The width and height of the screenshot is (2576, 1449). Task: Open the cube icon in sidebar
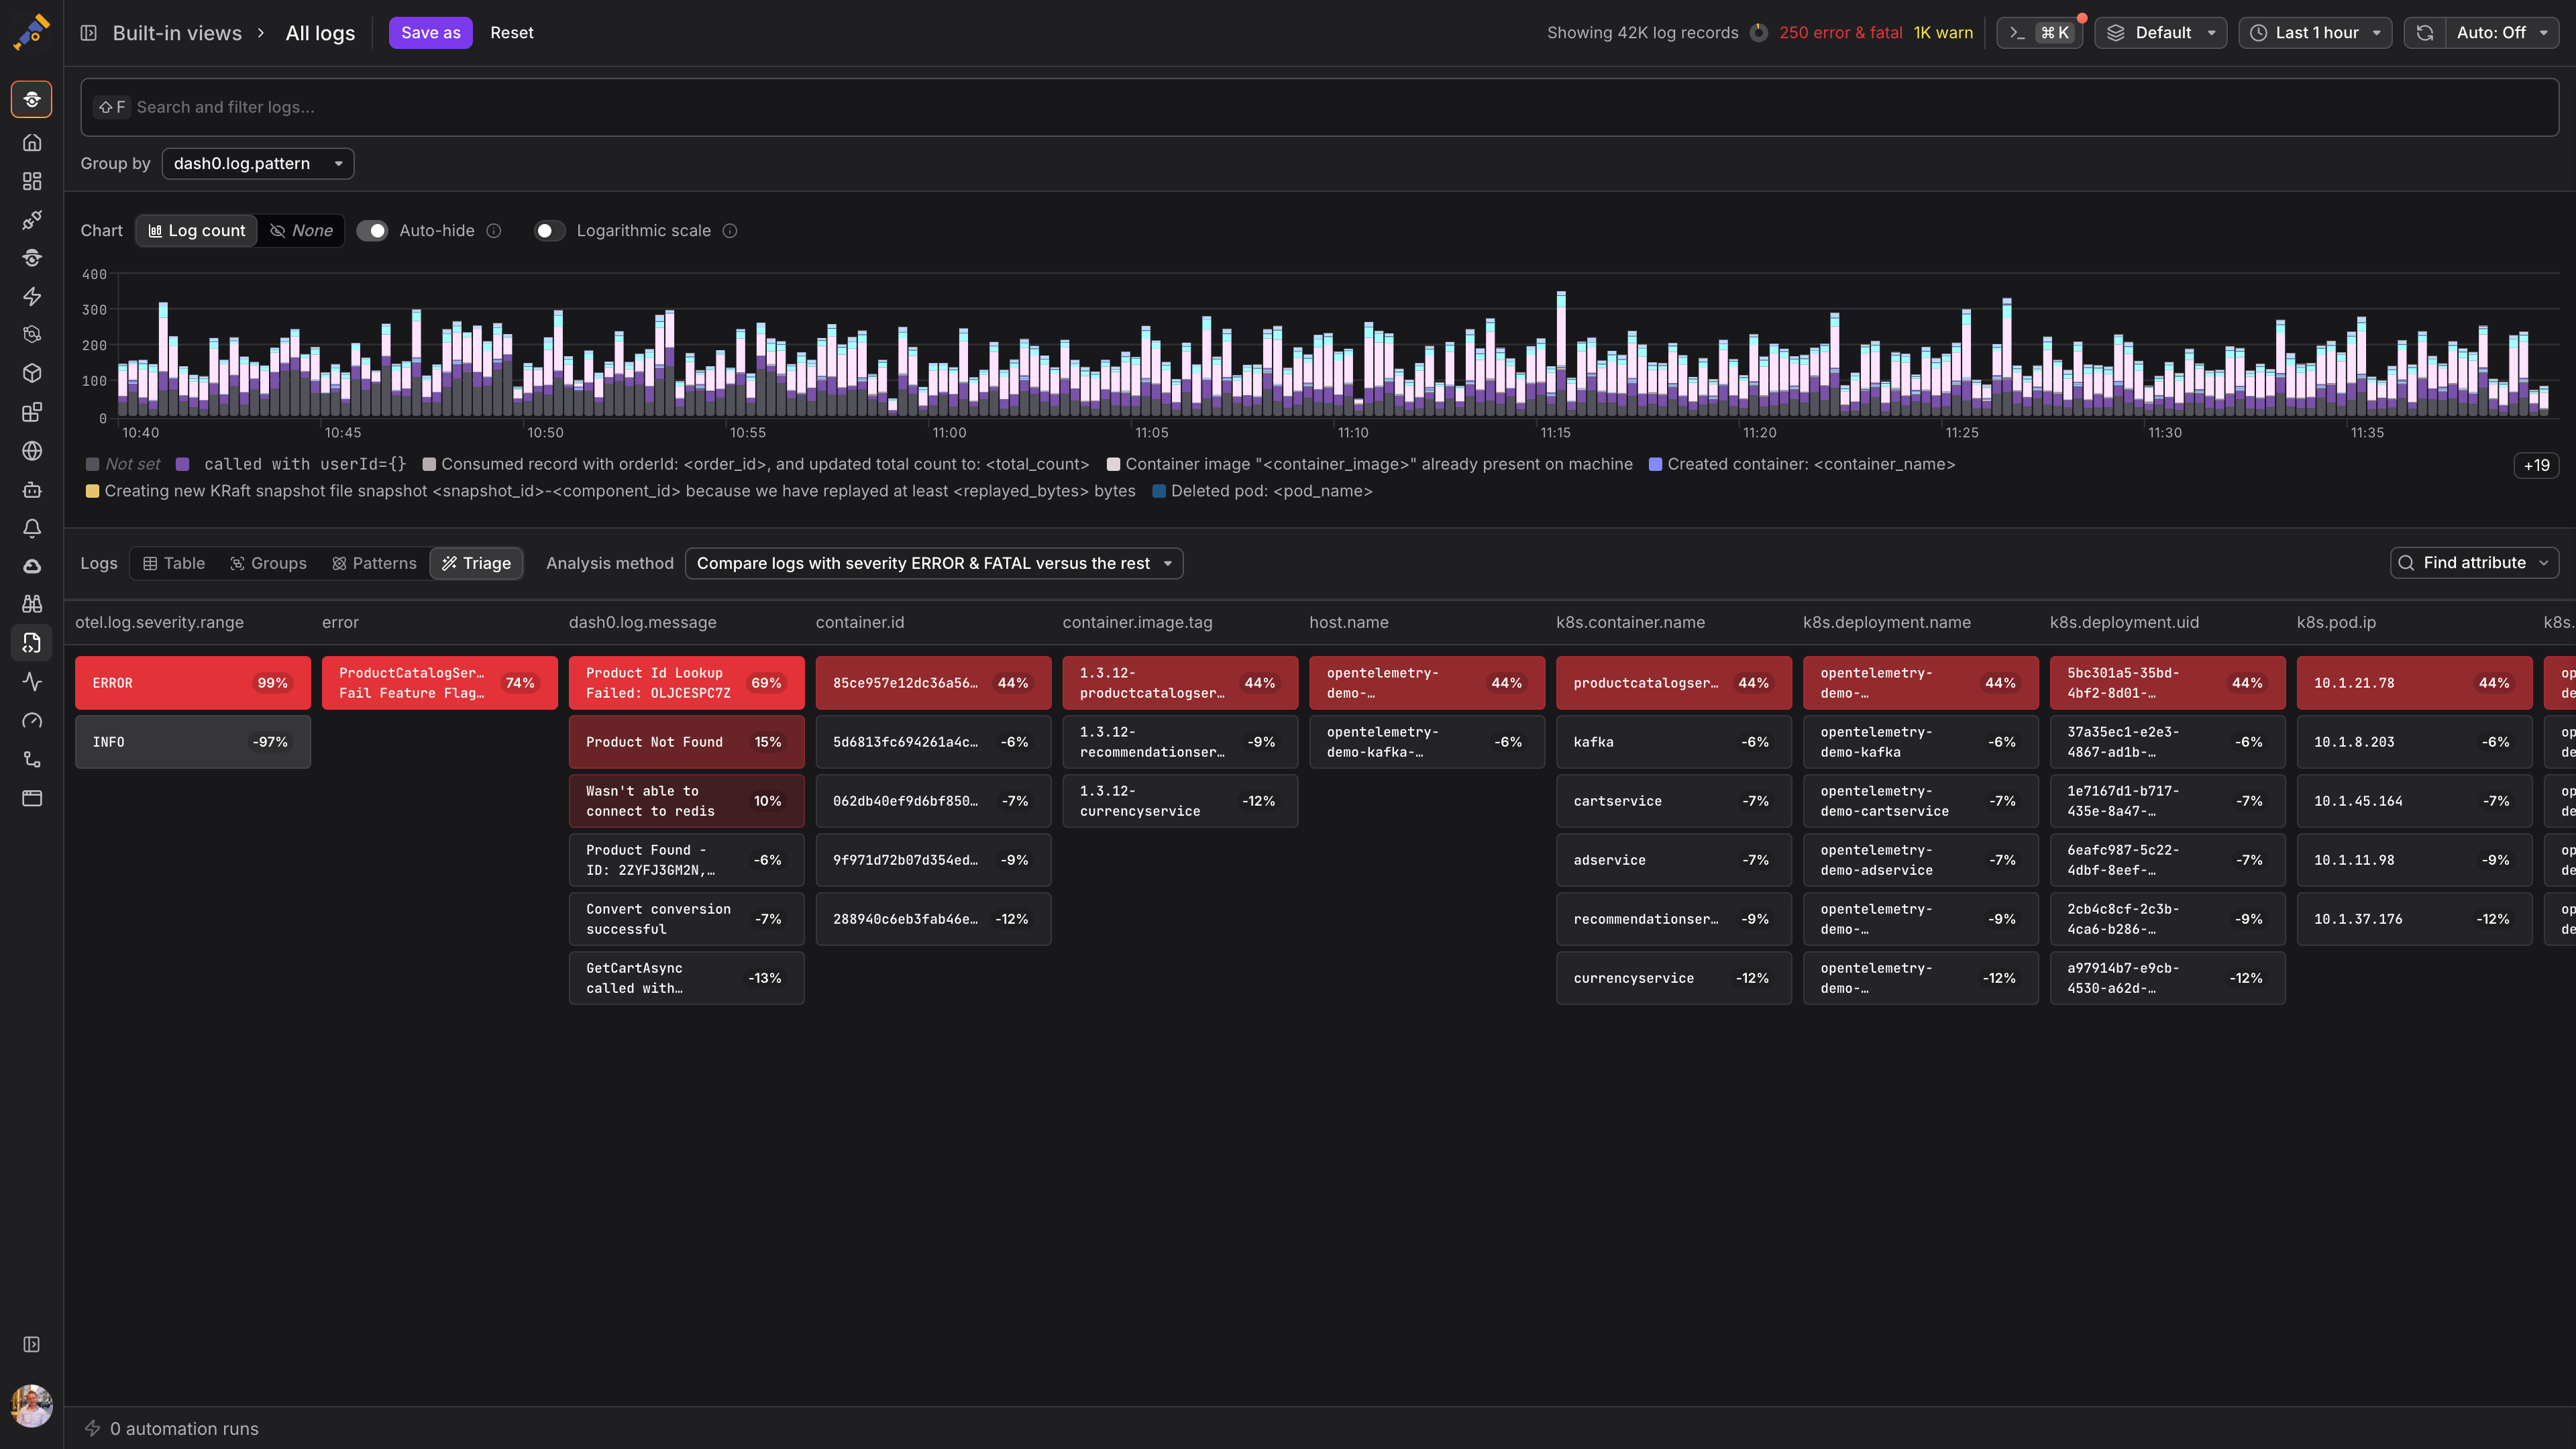tap(32, 373)
